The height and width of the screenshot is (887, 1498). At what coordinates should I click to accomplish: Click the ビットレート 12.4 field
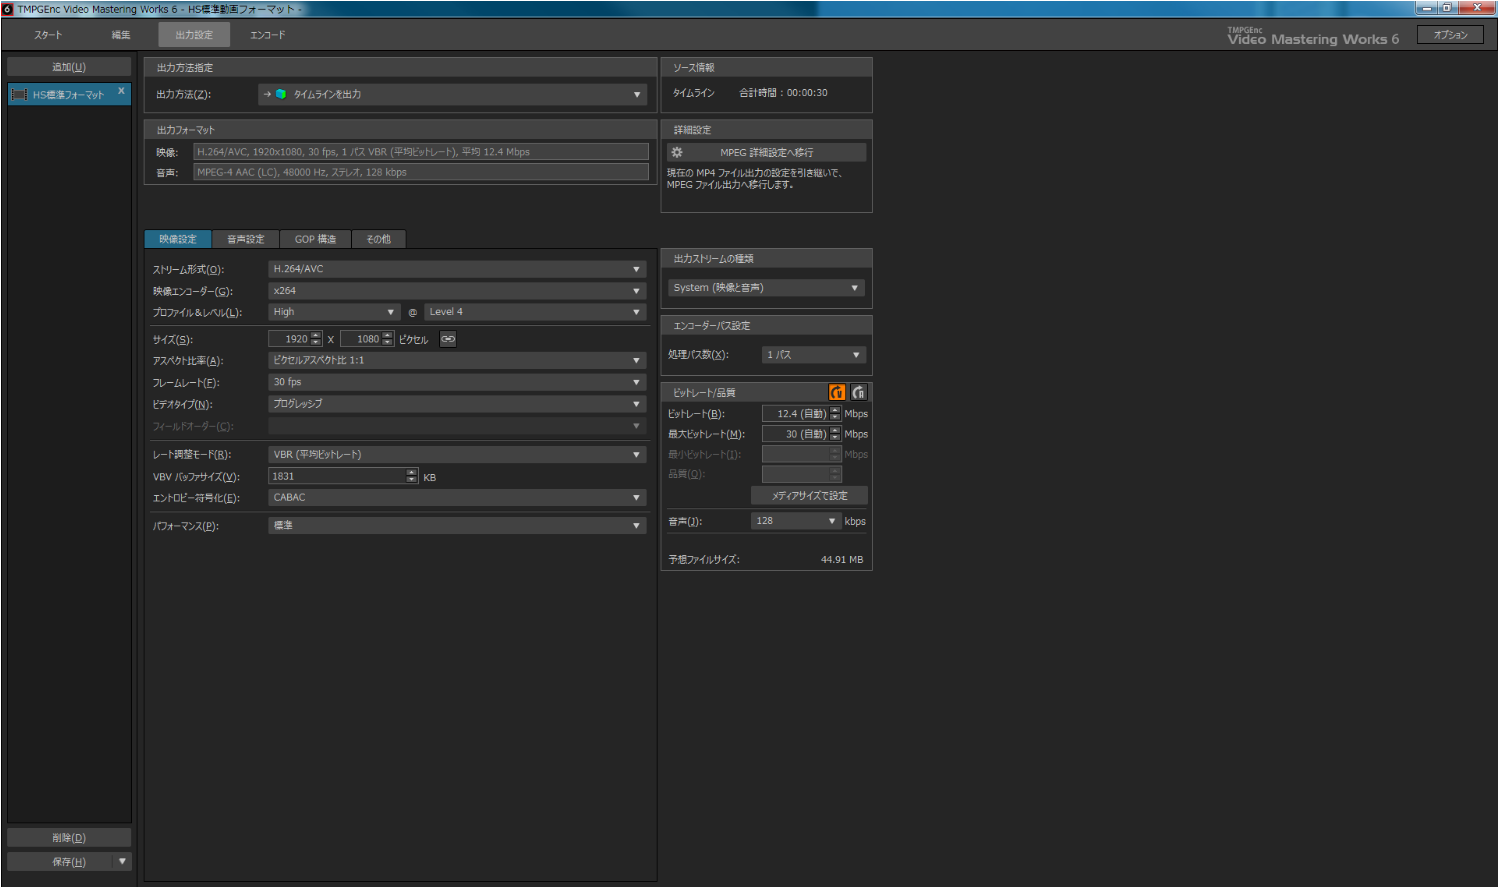[x=796, y=414]
